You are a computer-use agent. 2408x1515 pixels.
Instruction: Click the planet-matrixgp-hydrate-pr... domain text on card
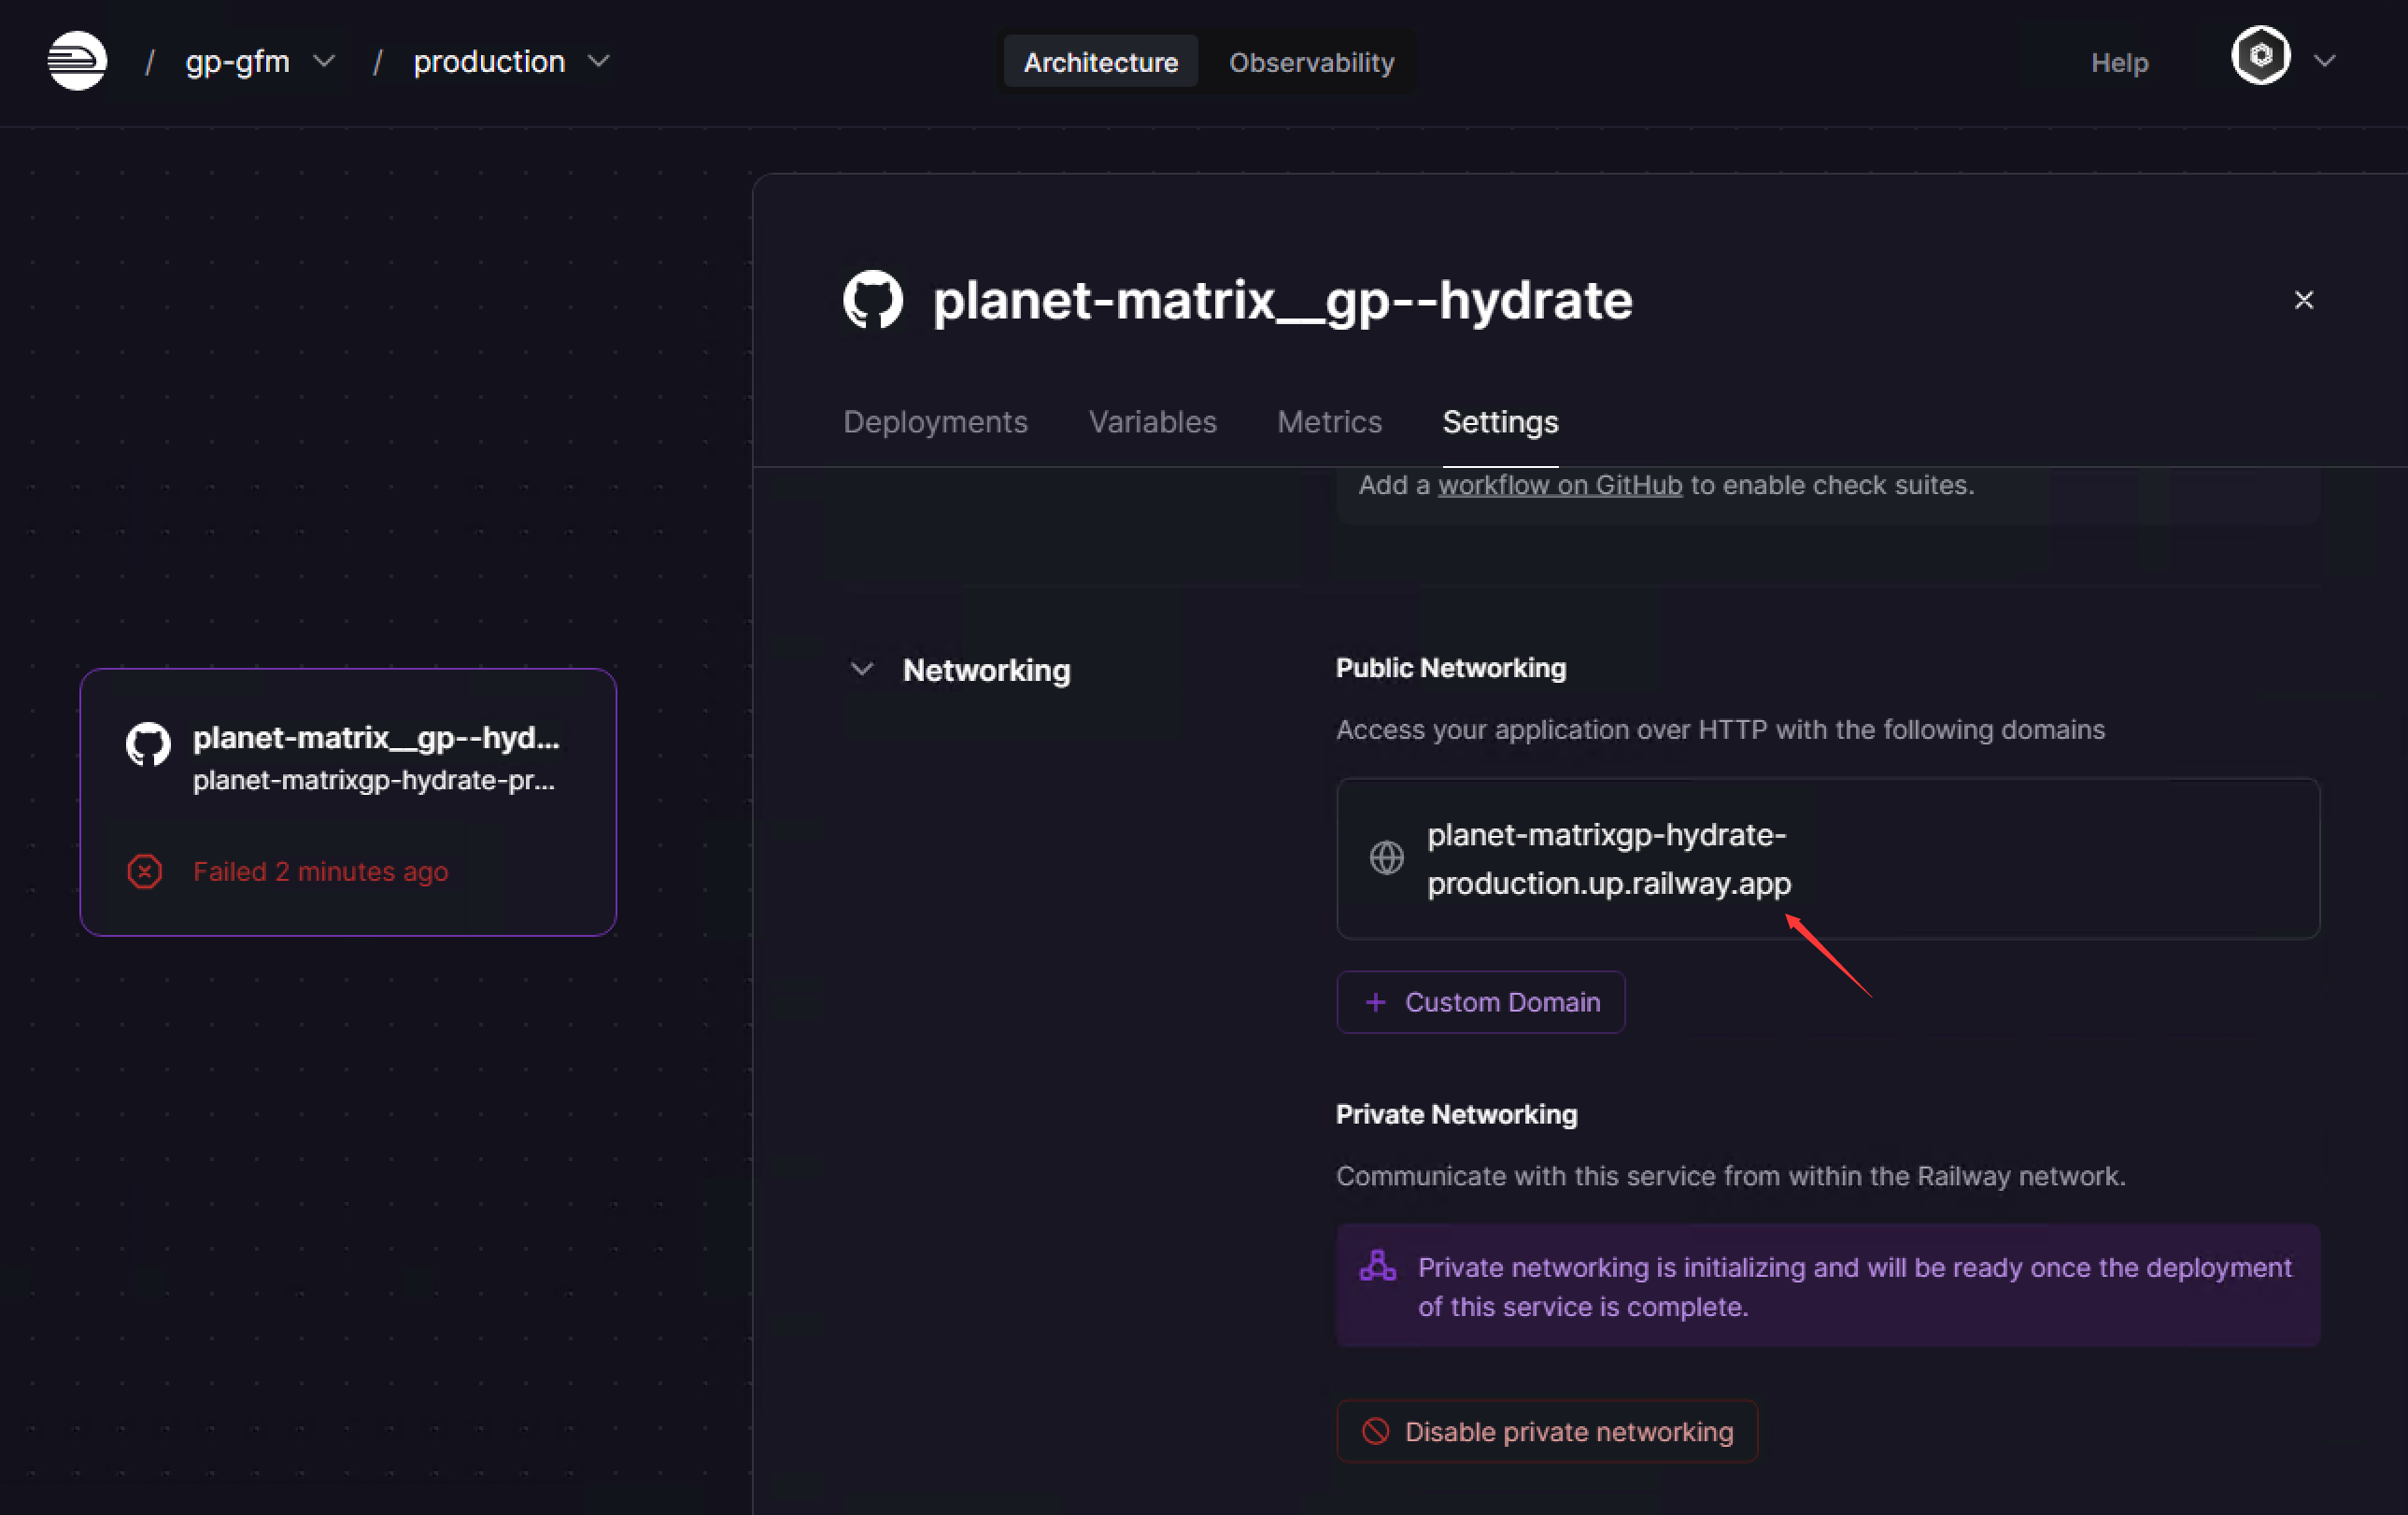(373, 780)
